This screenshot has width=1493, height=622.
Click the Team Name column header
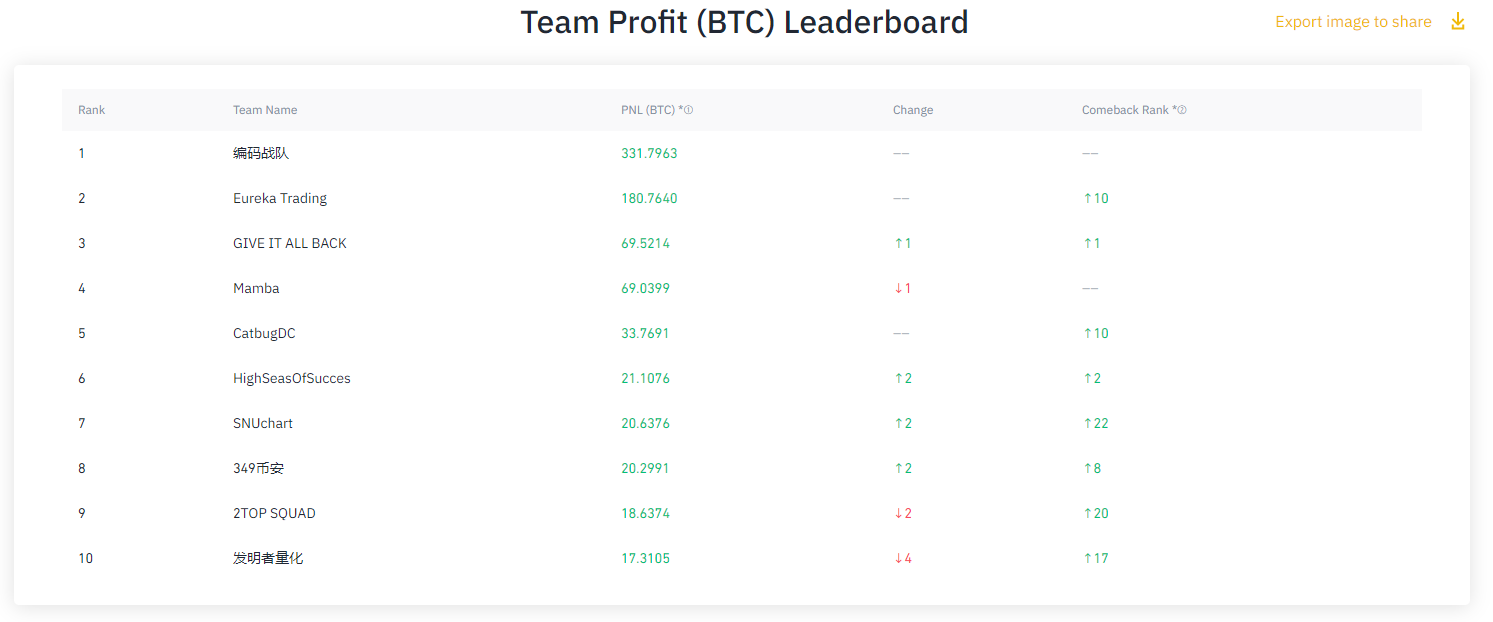pyautogui.click(x=264, y=110)
